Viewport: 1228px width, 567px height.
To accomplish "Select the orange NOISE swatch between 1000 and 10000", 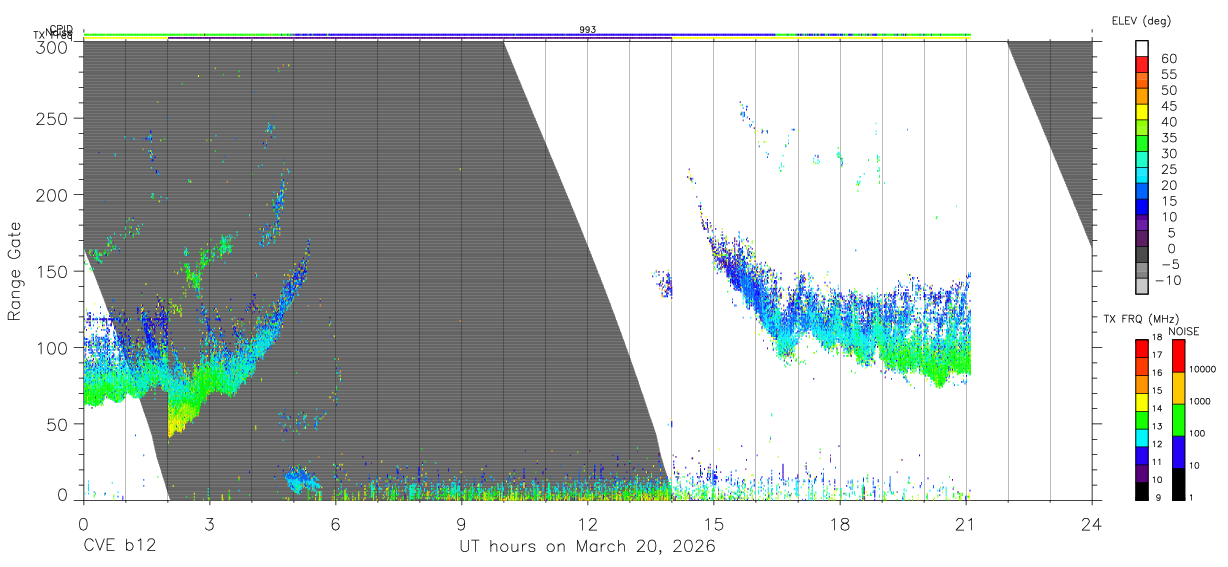I will (1178, 388).
